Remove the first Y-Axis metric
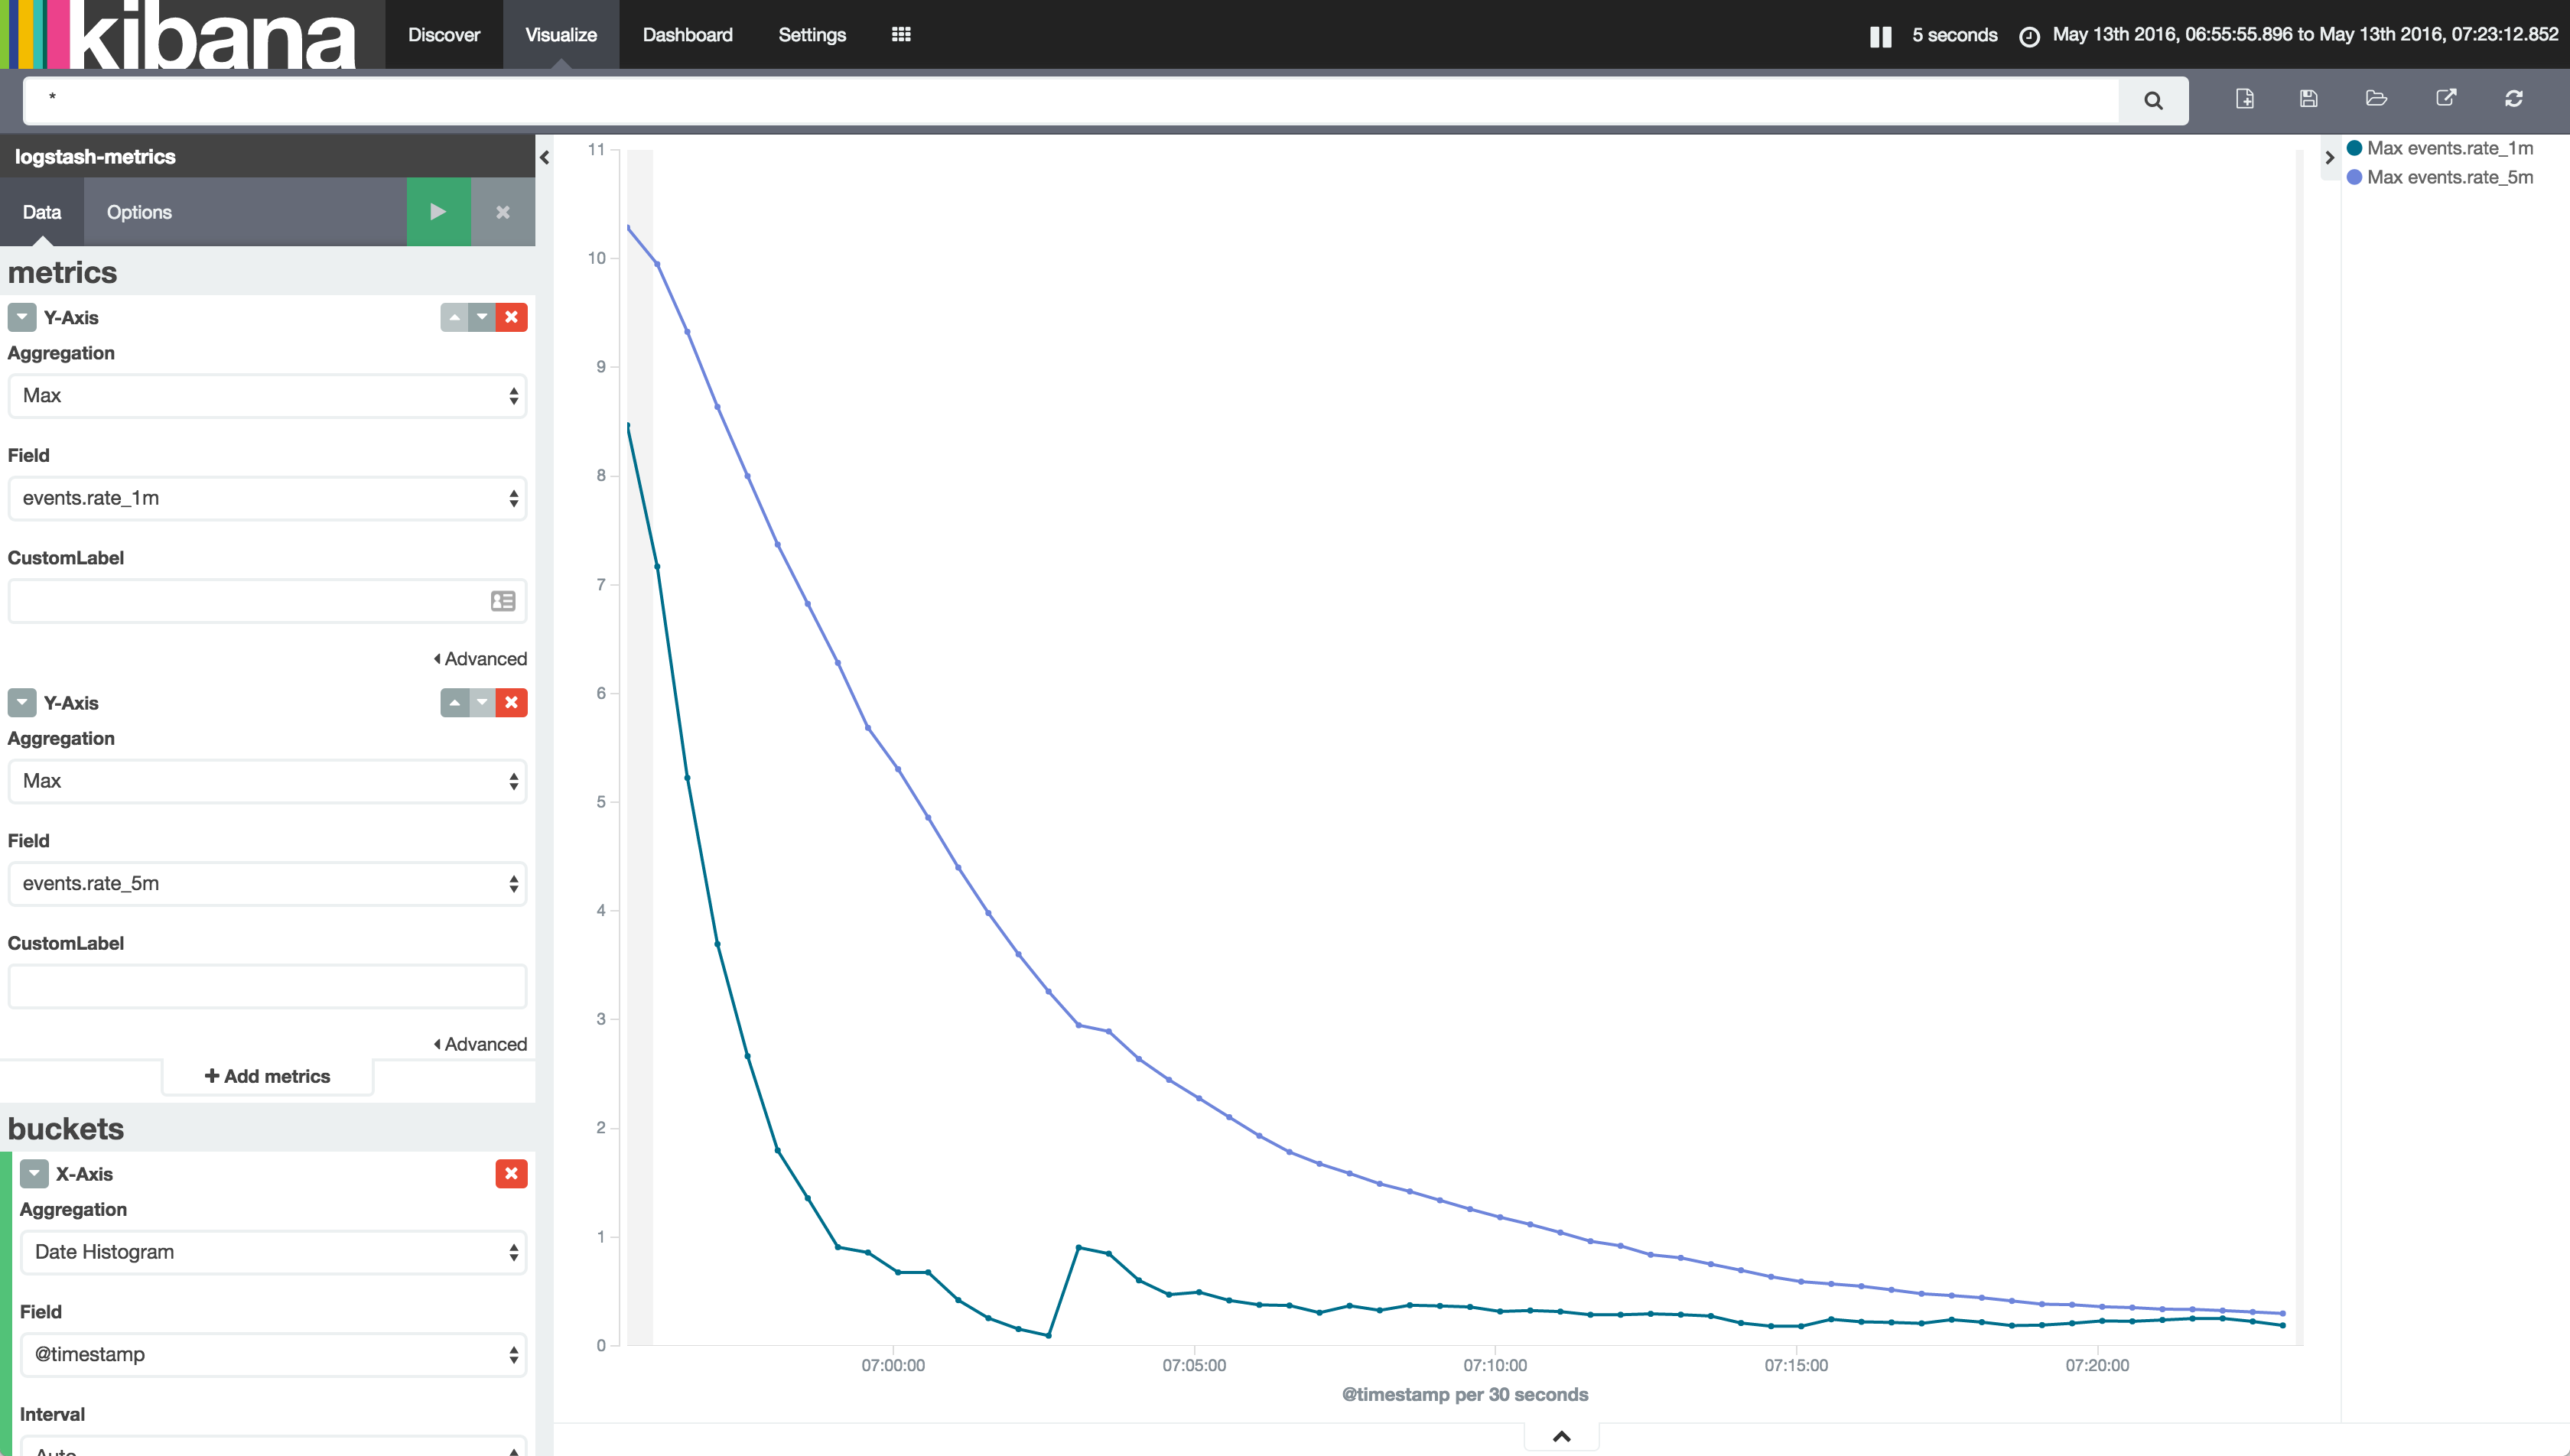Screen dimensions: 2570x1456 click(511, 317)
